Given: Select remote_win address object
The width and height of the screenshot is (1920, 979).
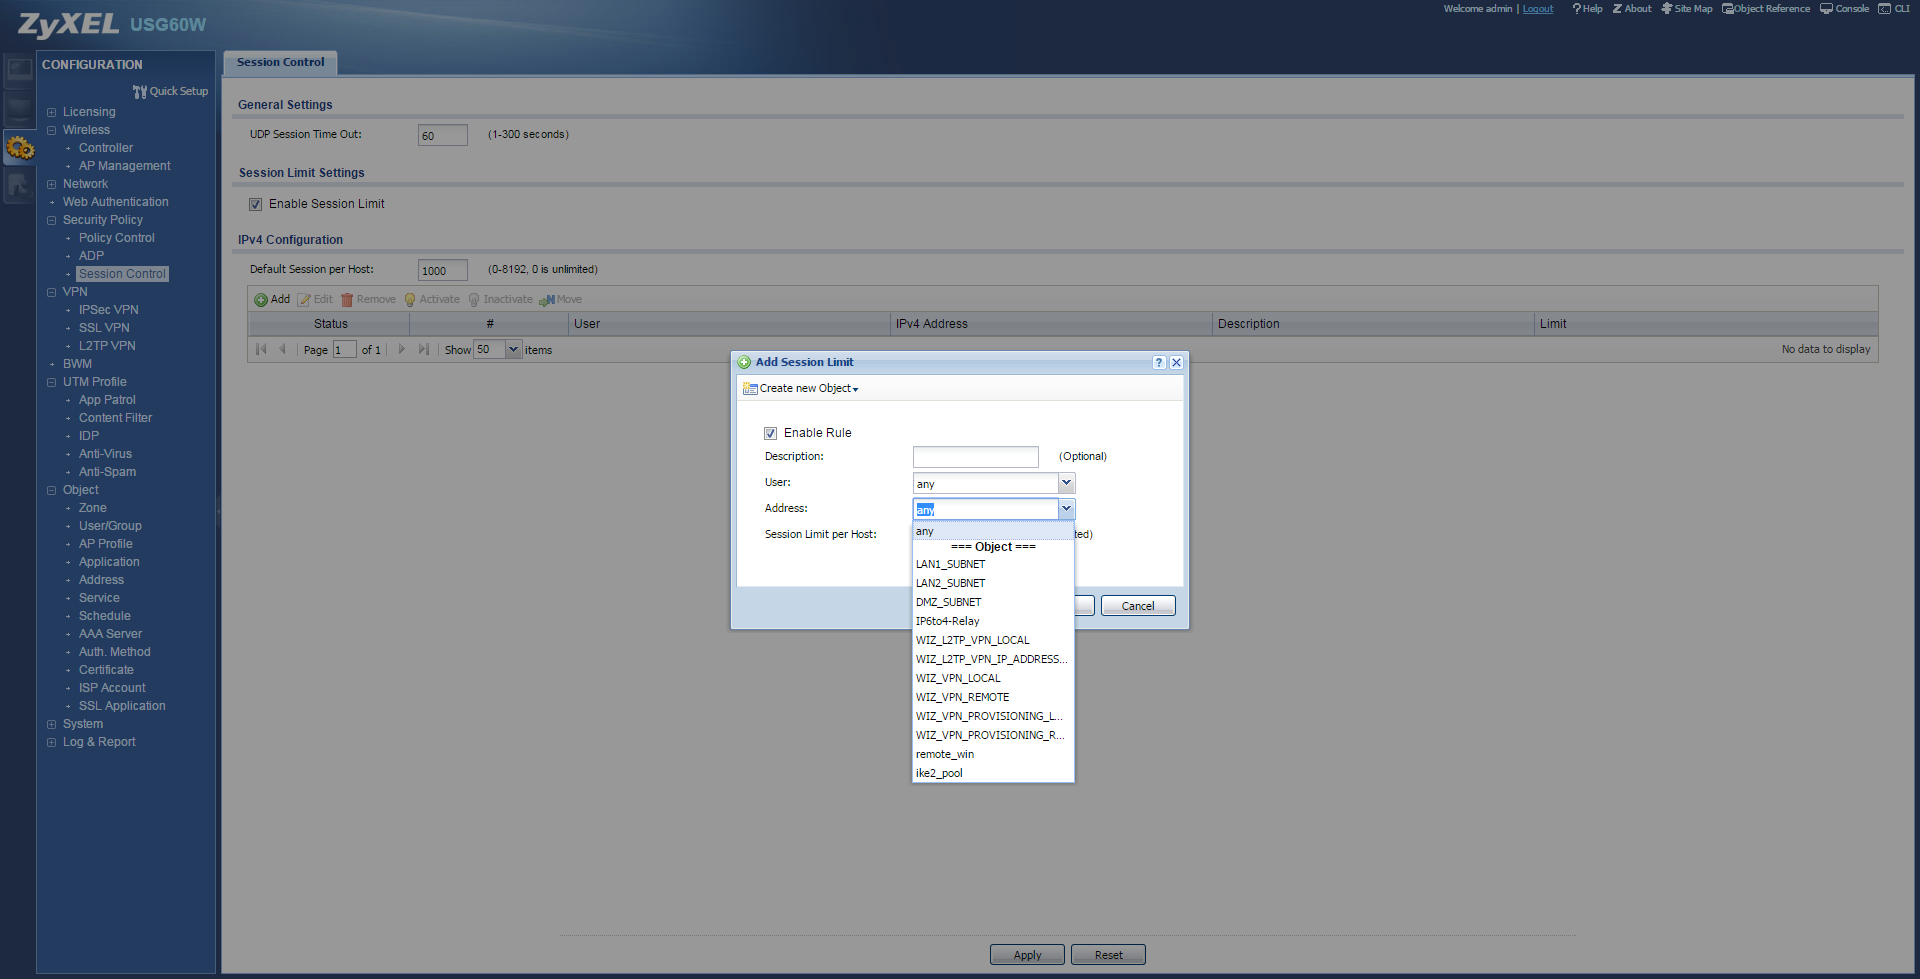Looking at the screenshot, I should coord(944,755).
